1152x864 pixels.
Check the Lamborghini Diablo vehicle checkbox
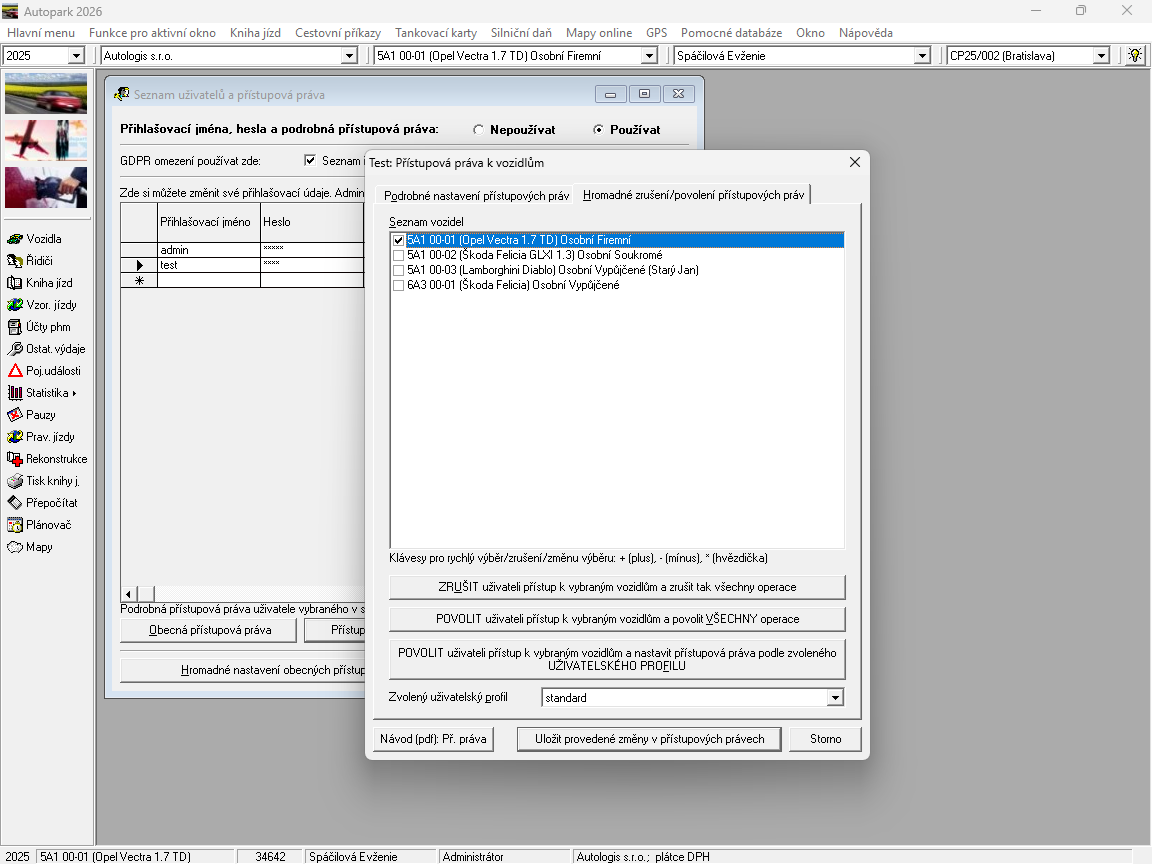(399, 270)
